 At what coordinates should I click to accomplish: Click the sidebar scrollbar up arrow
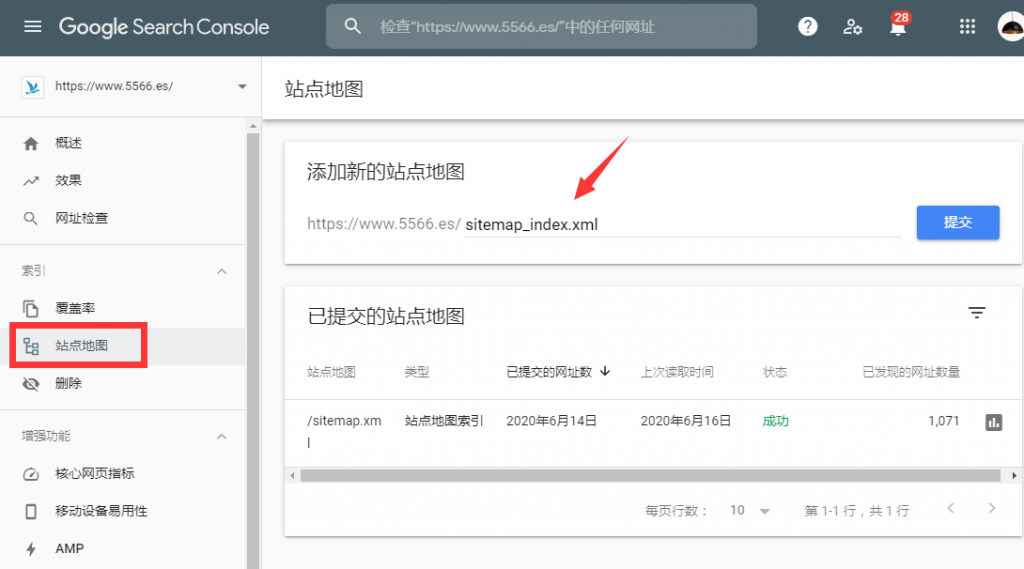tap(253, 126)
